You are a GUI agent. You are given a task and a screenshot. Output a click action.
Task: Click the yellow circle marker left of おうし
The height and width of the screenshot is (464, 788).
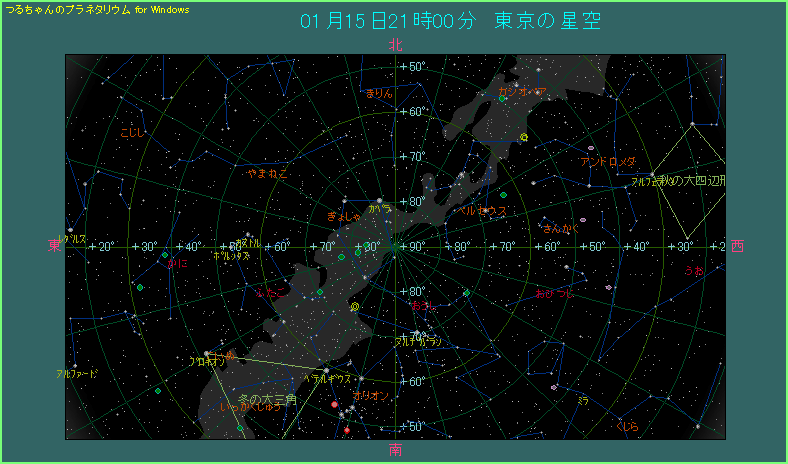(x=355, y=307)
